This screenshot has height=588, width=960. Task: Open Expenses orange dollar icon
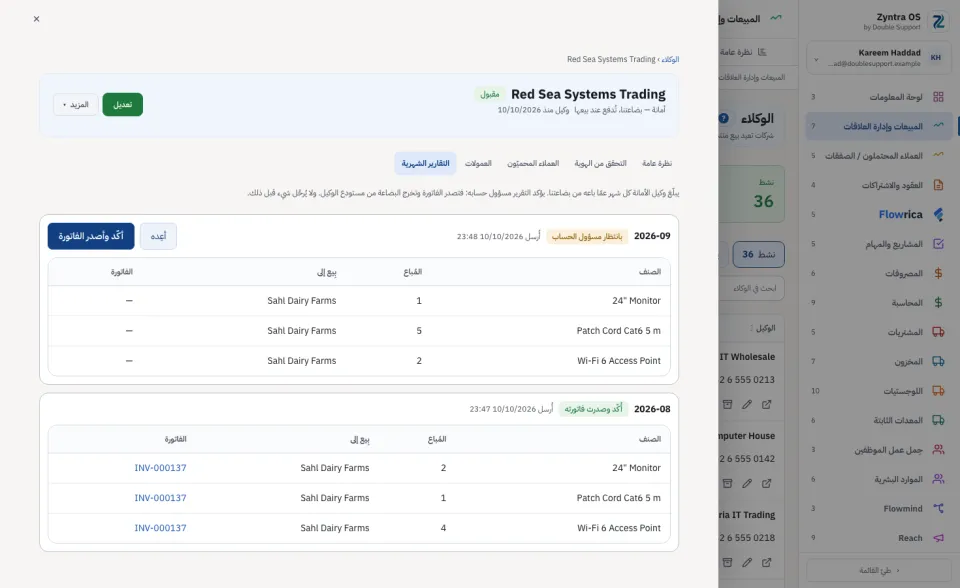[x=938, y=273]
